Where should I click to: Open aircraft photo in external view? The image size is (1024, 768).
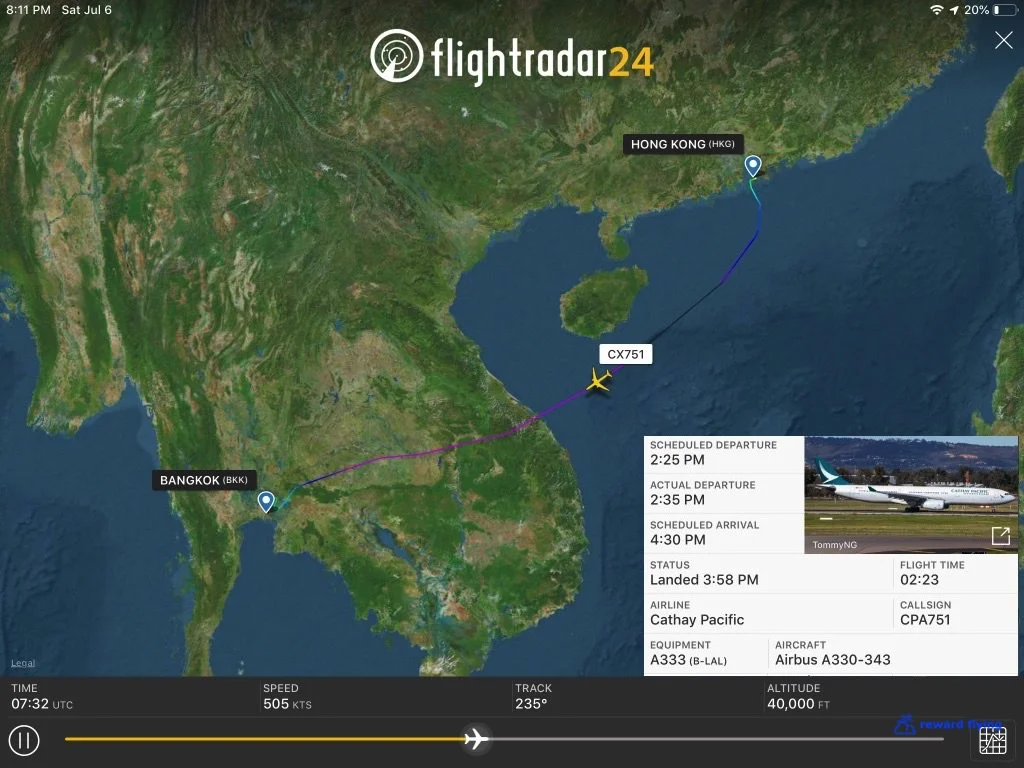(x=1000, y=536)
